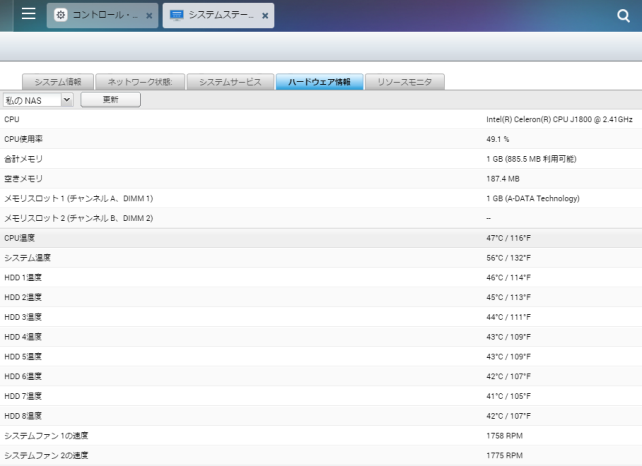Click the System Status monitor icon

pyautogui.click(x=177, y=16)
